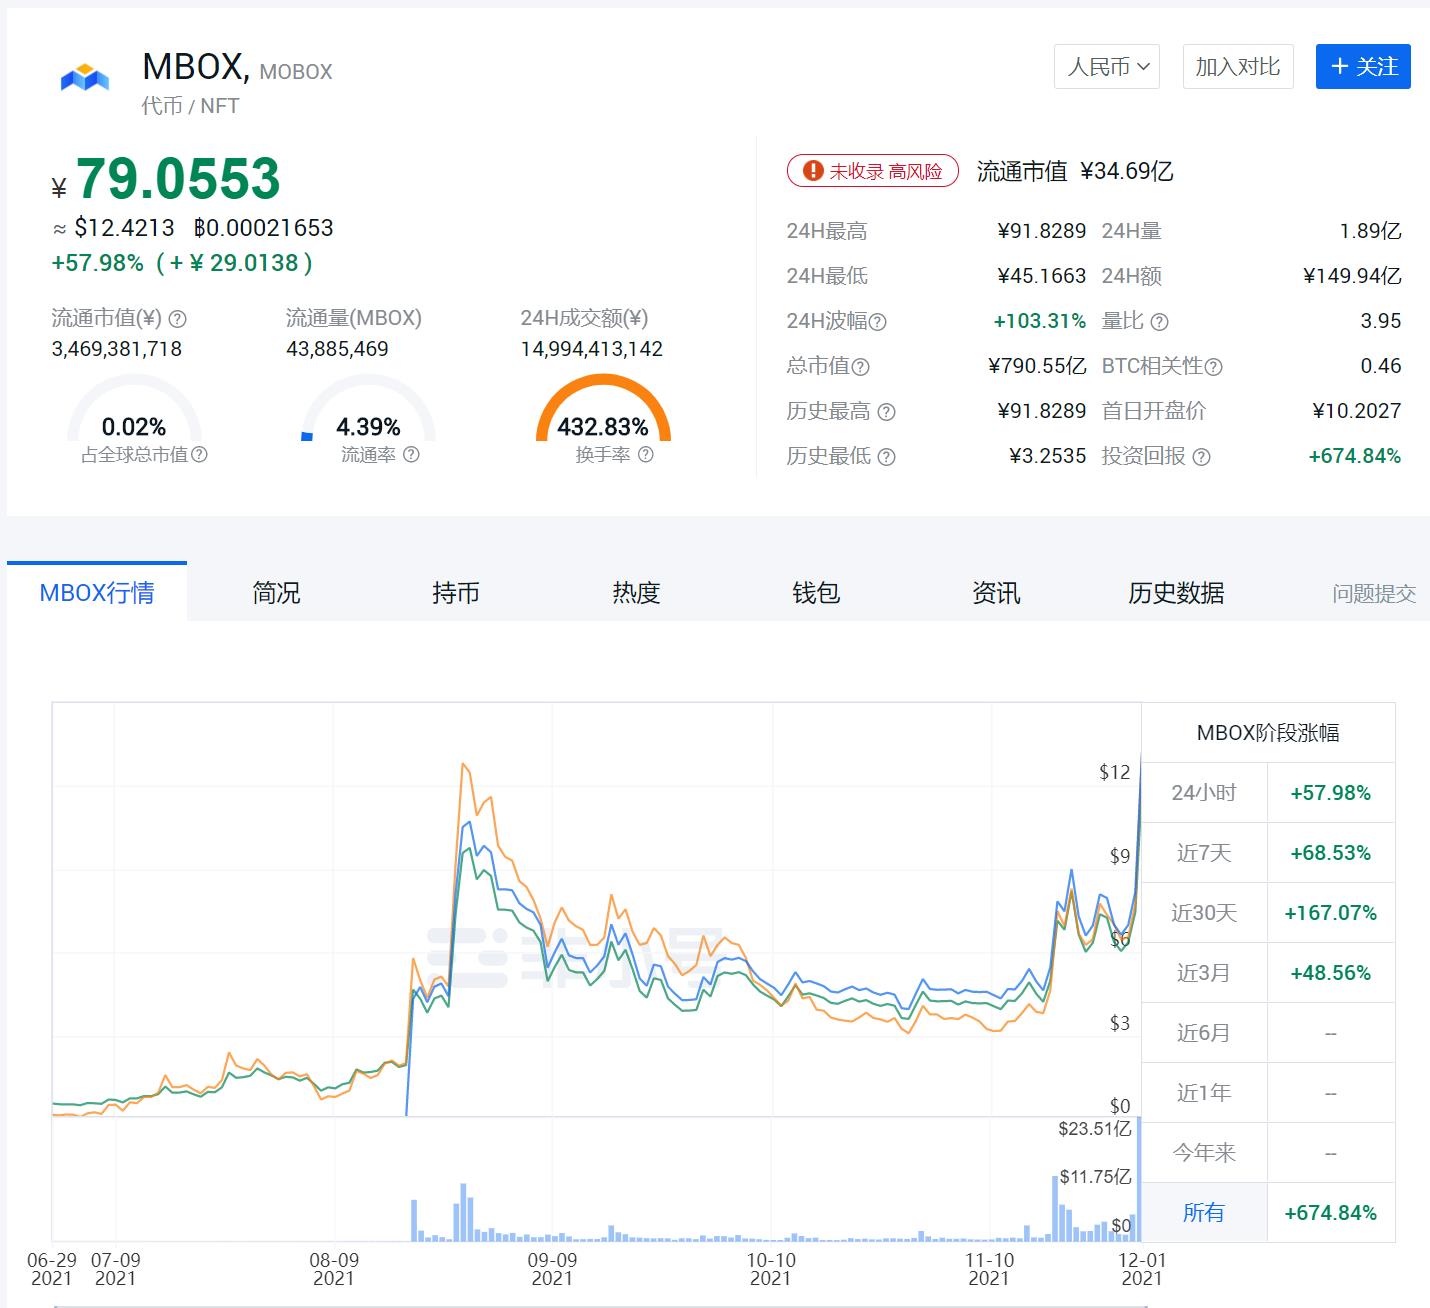Select the 近7天 period row
Viewport: 1430px width, 1308px height.
click(x=1268, y=853)
